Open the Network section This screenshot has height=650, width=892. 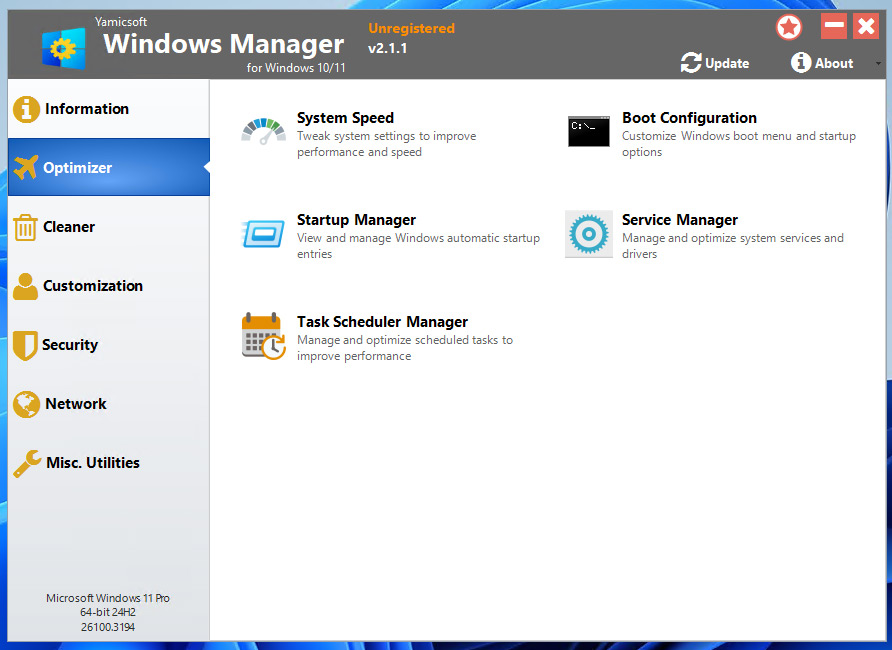(109, 404)
